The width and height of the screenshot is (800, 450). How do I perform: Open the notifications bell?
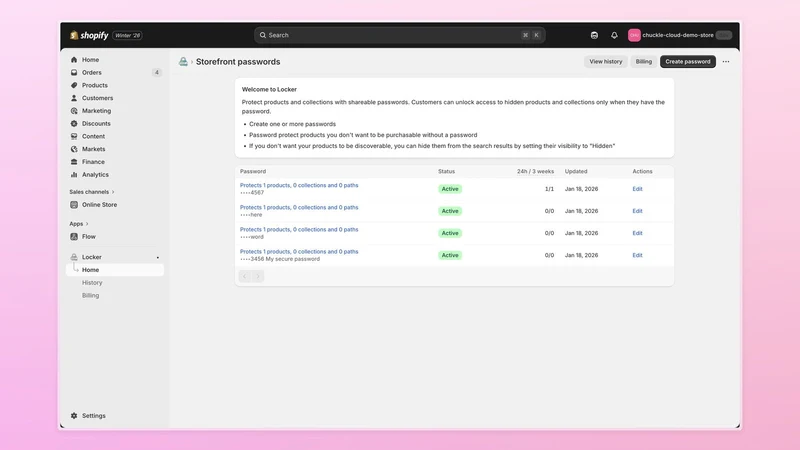click(614, 35)
